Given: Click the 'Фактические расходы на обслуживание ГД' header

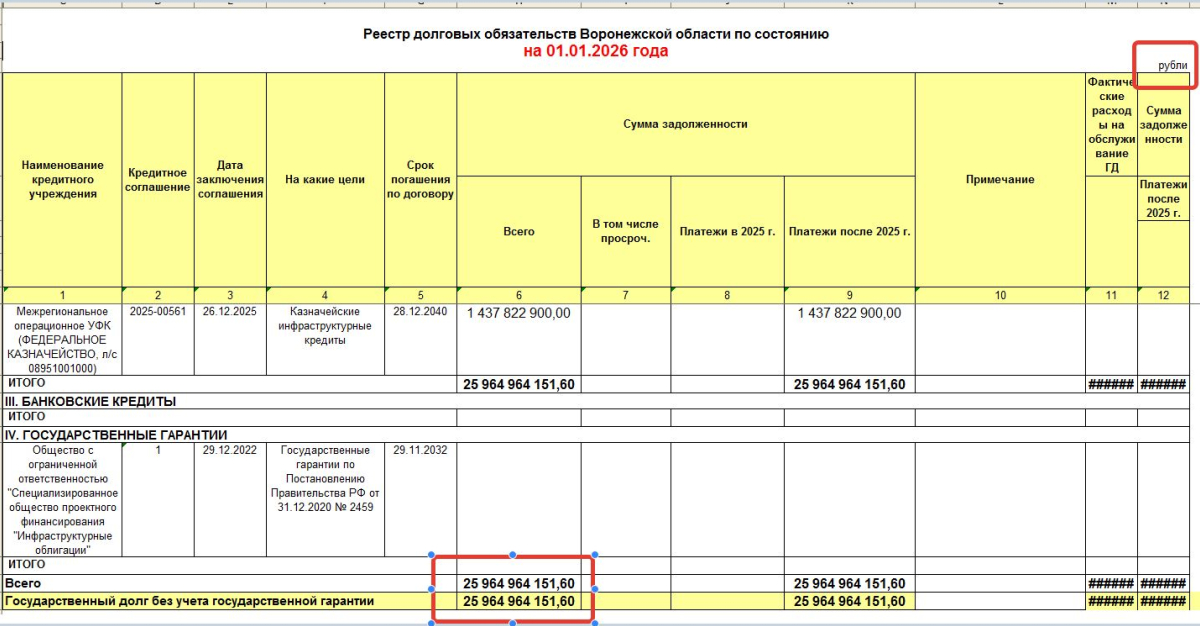Looking at the screenshot, I should click(x=1111, y=124).
